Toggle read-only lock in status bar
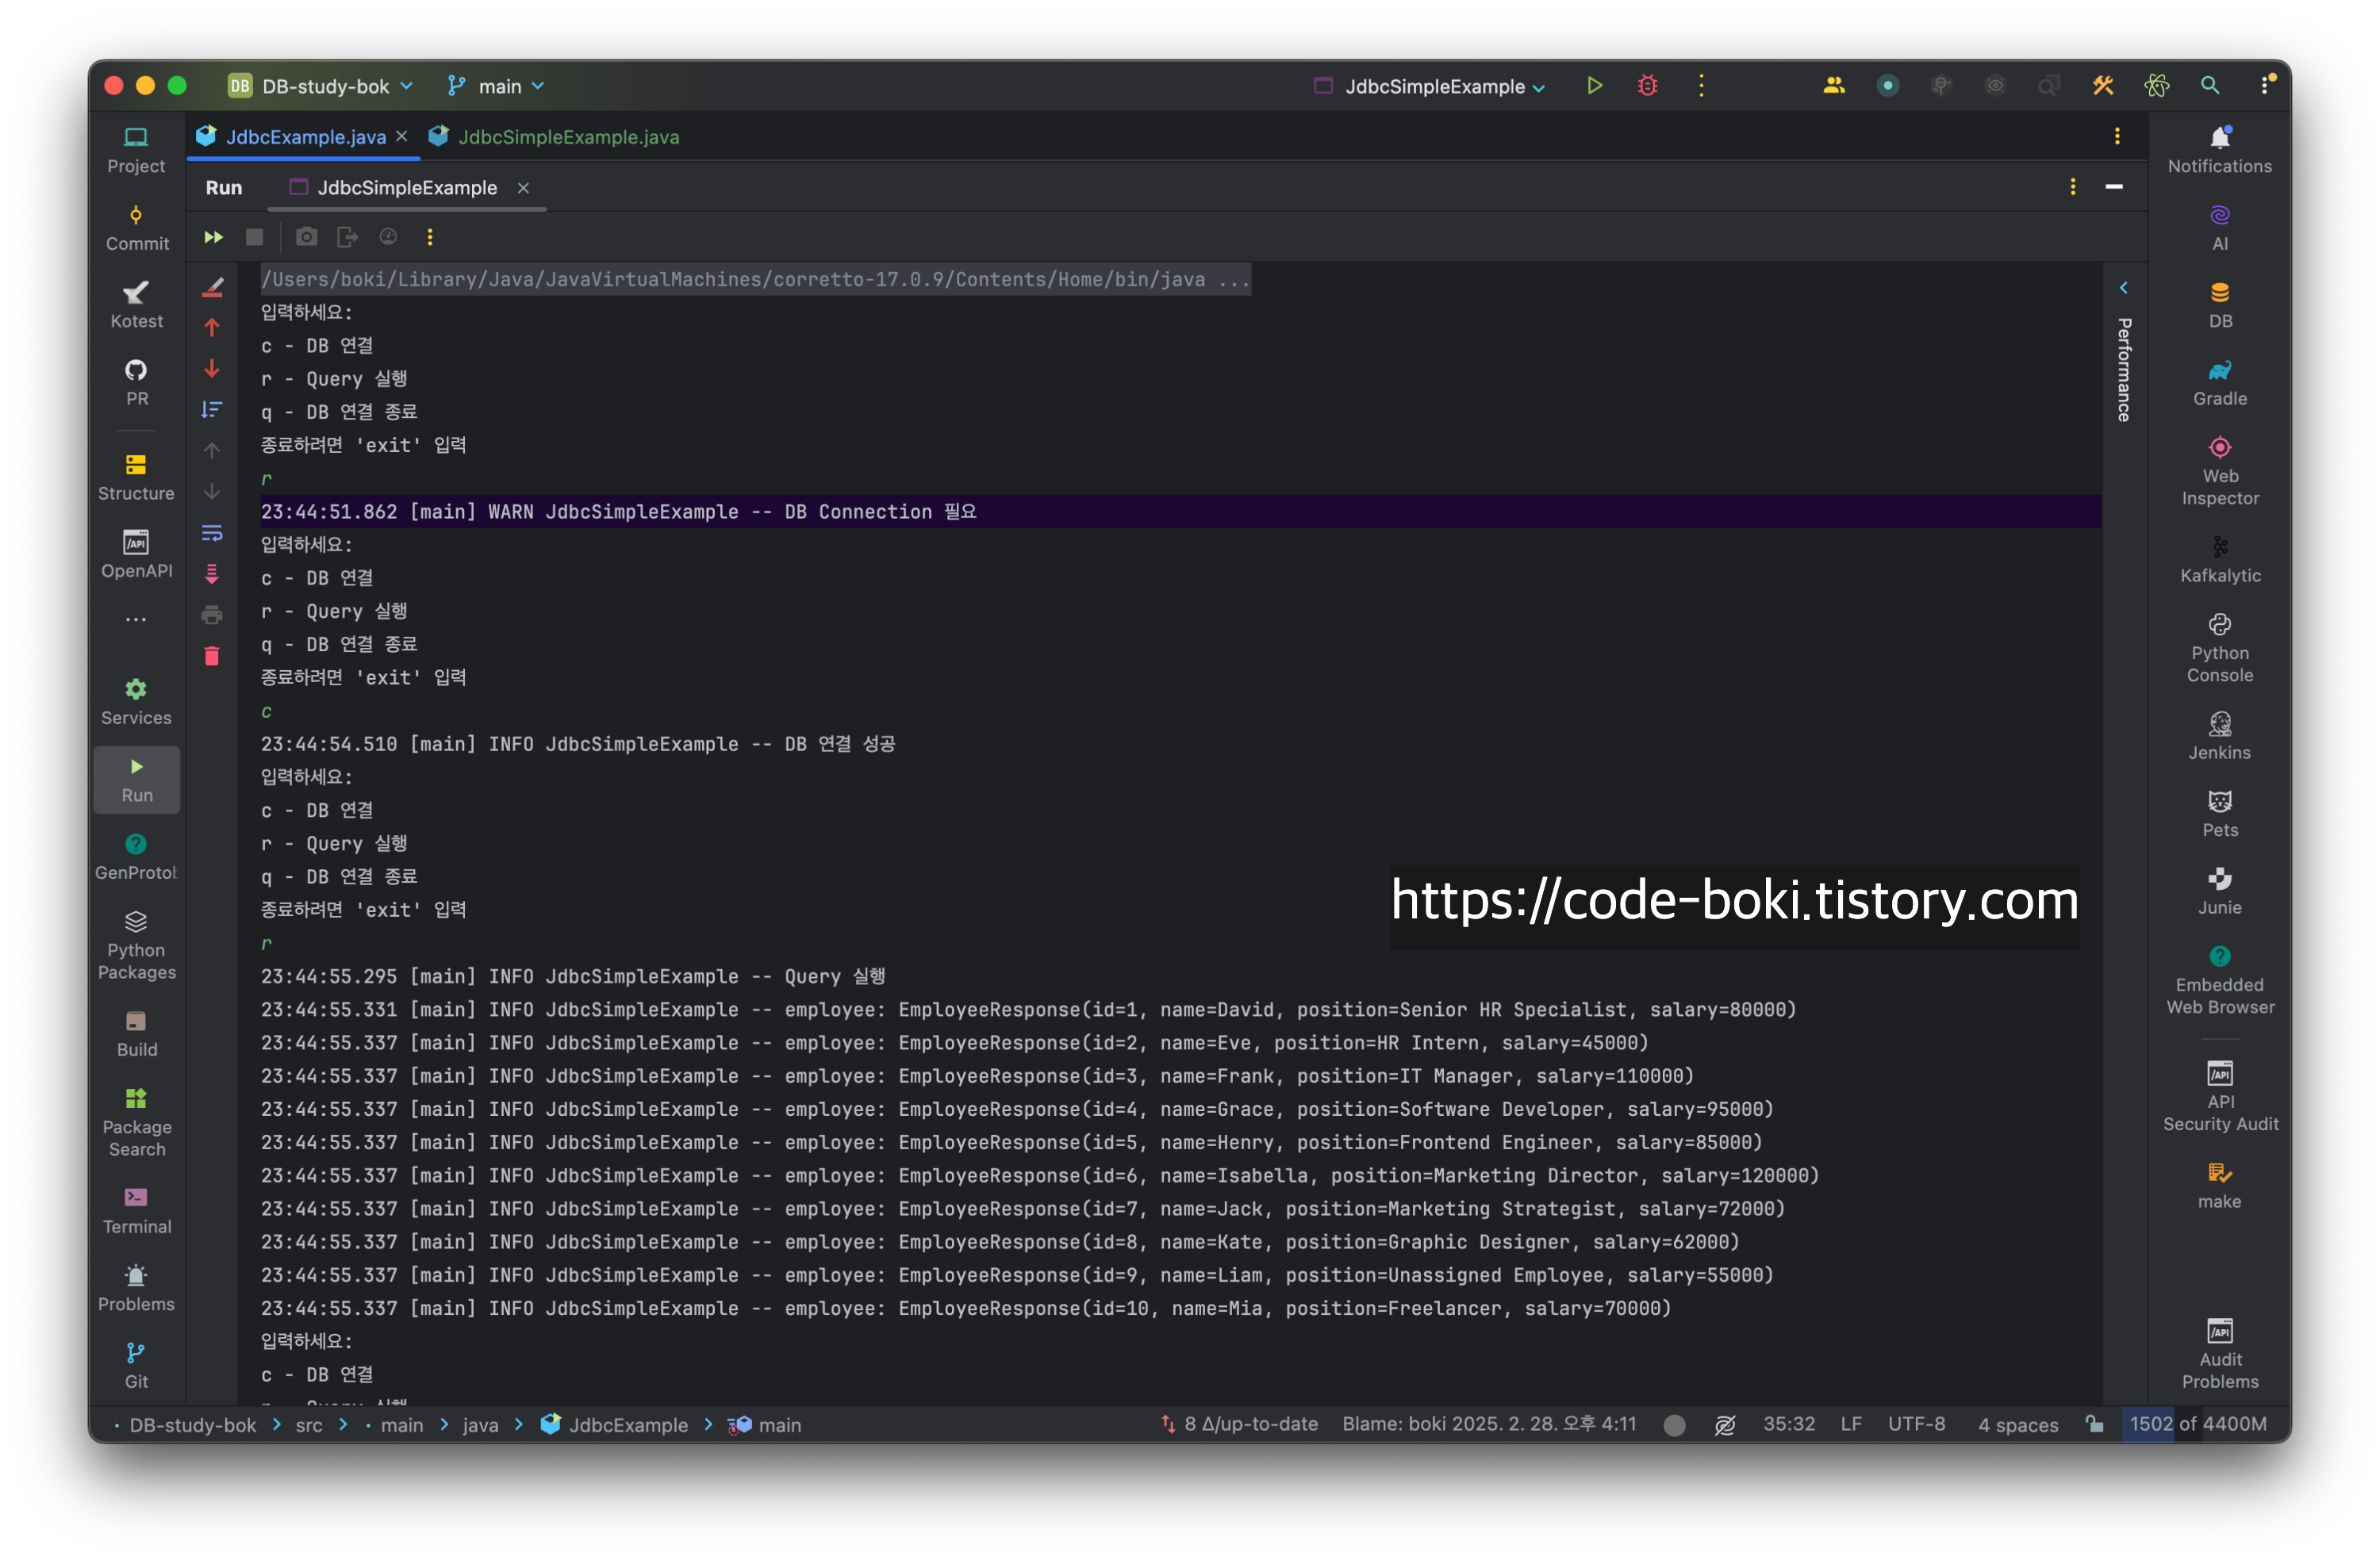The height and width of the screenshot is (1560, 2380). [x=2094, y=1424]
